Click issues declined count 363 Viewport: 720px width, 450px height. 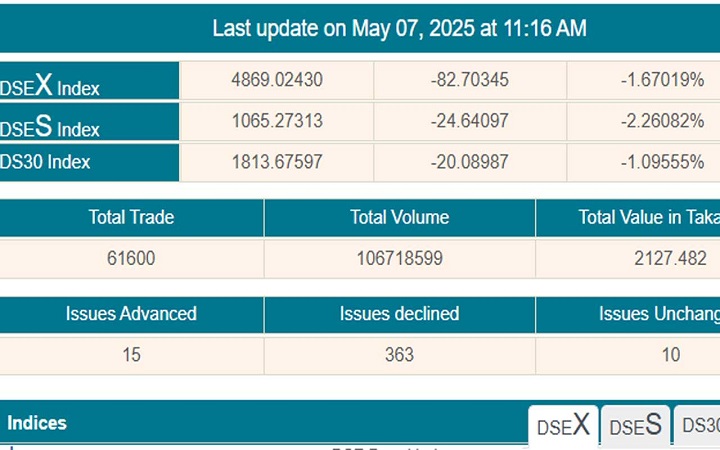(399, 354)
